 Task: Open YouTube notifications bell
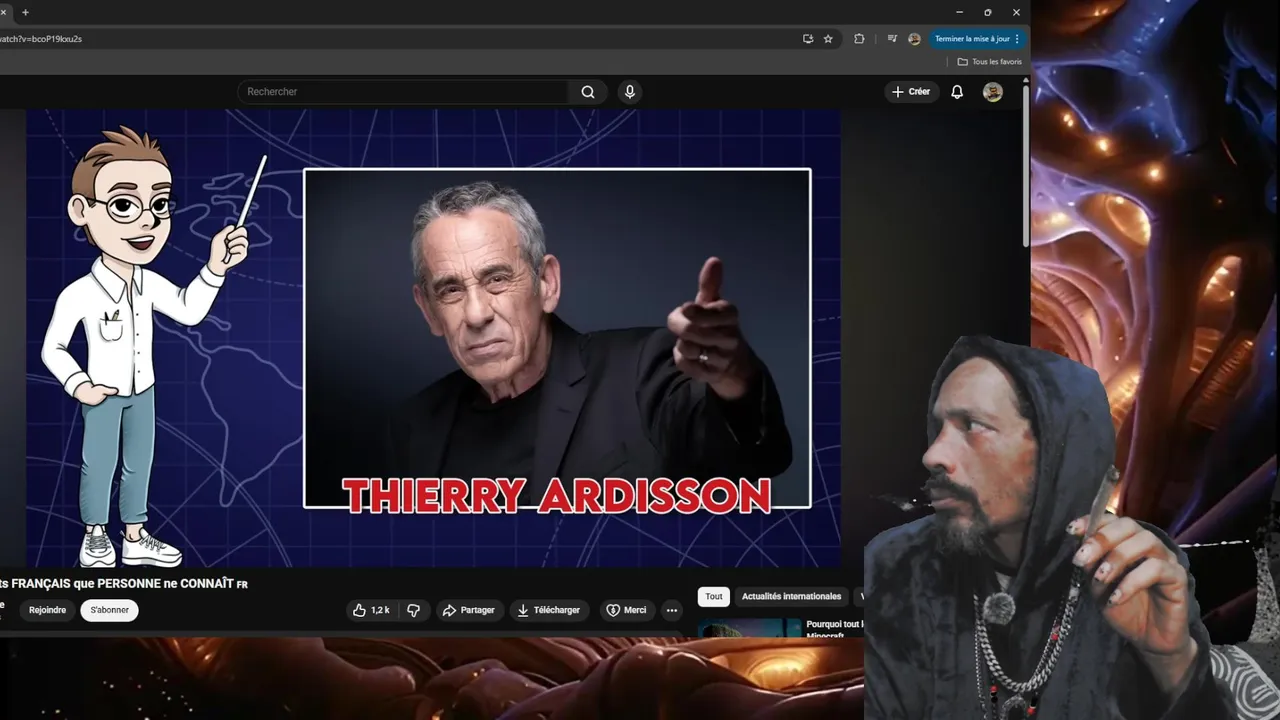point(957,92)
